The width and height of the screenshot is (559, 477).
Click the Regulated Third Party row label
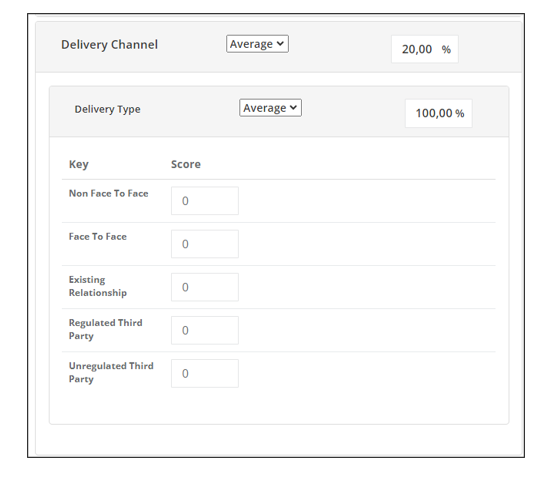[106, 329]
